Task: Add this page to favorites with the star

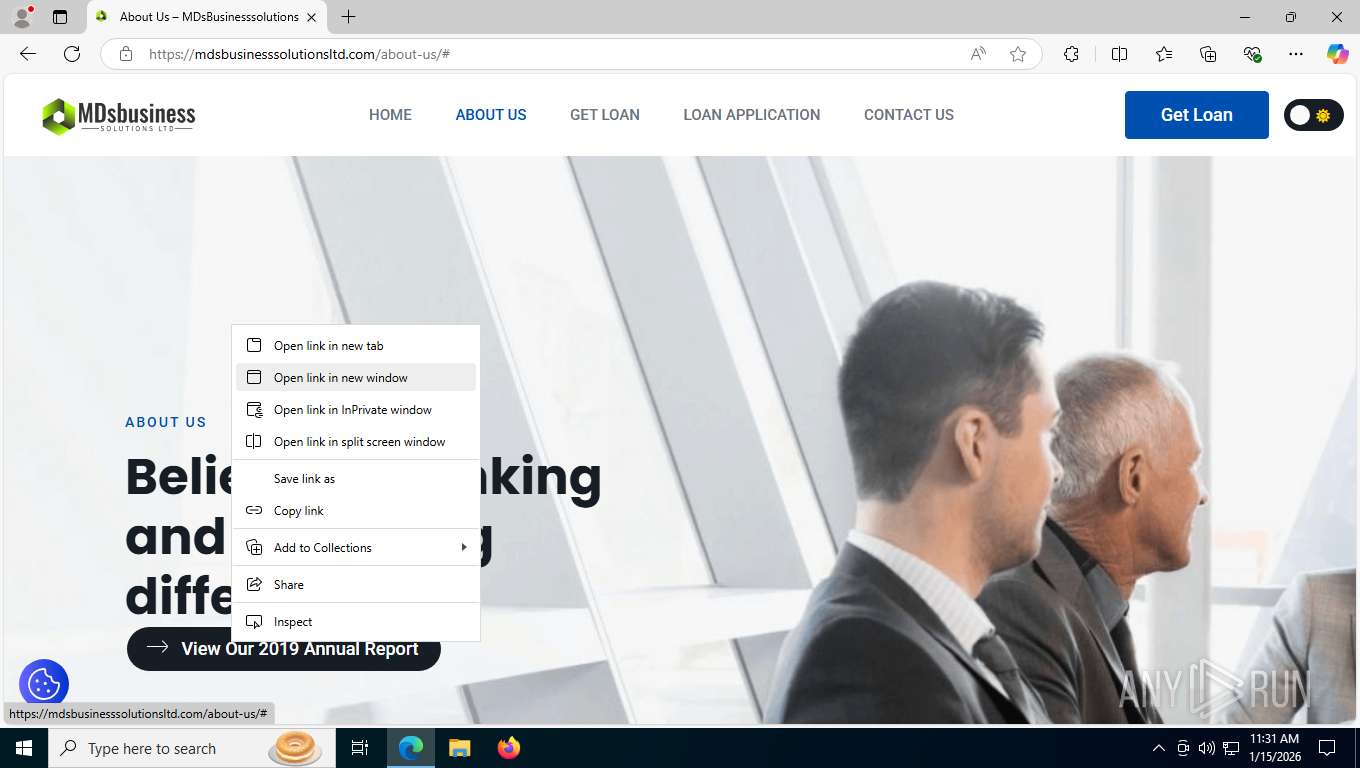Action: [x=1018, y=54]
